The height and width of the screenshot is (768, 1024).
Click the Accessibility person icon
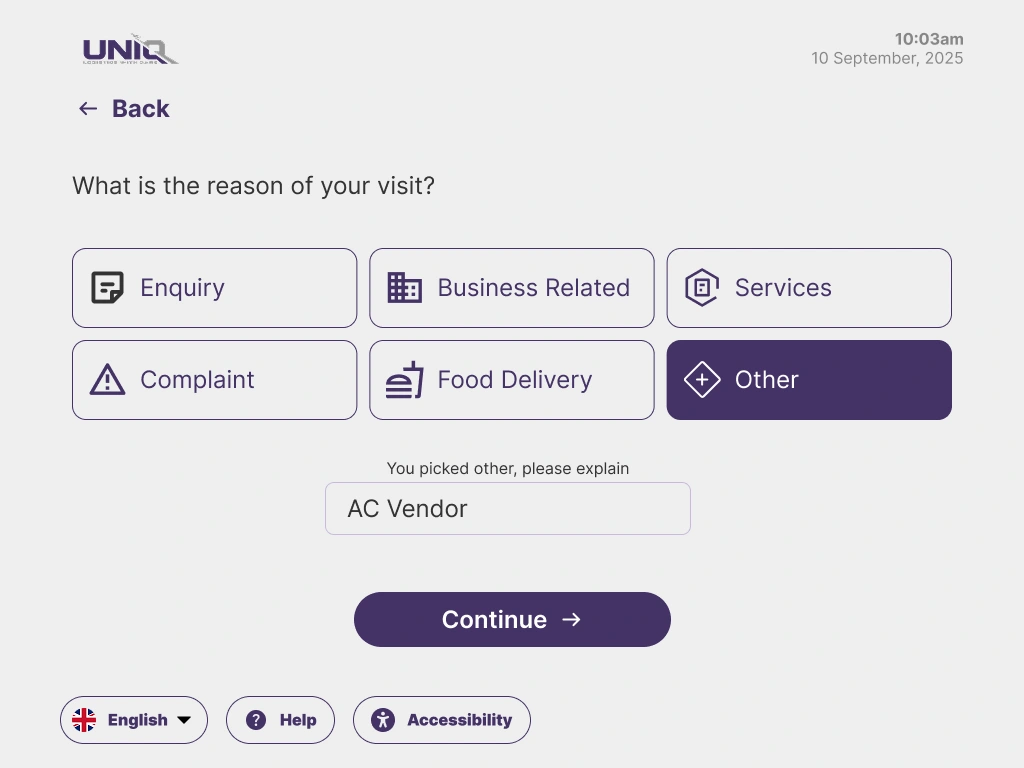[x=383, y=720]
